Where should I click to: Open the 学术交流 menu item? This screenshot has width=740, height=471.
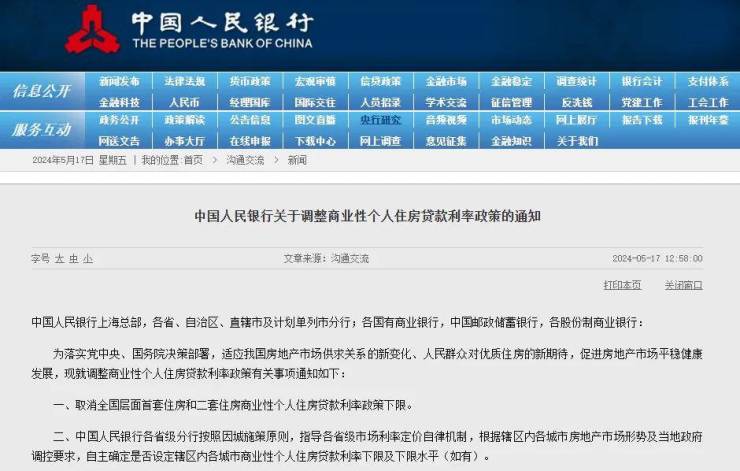tap(446, 102)
